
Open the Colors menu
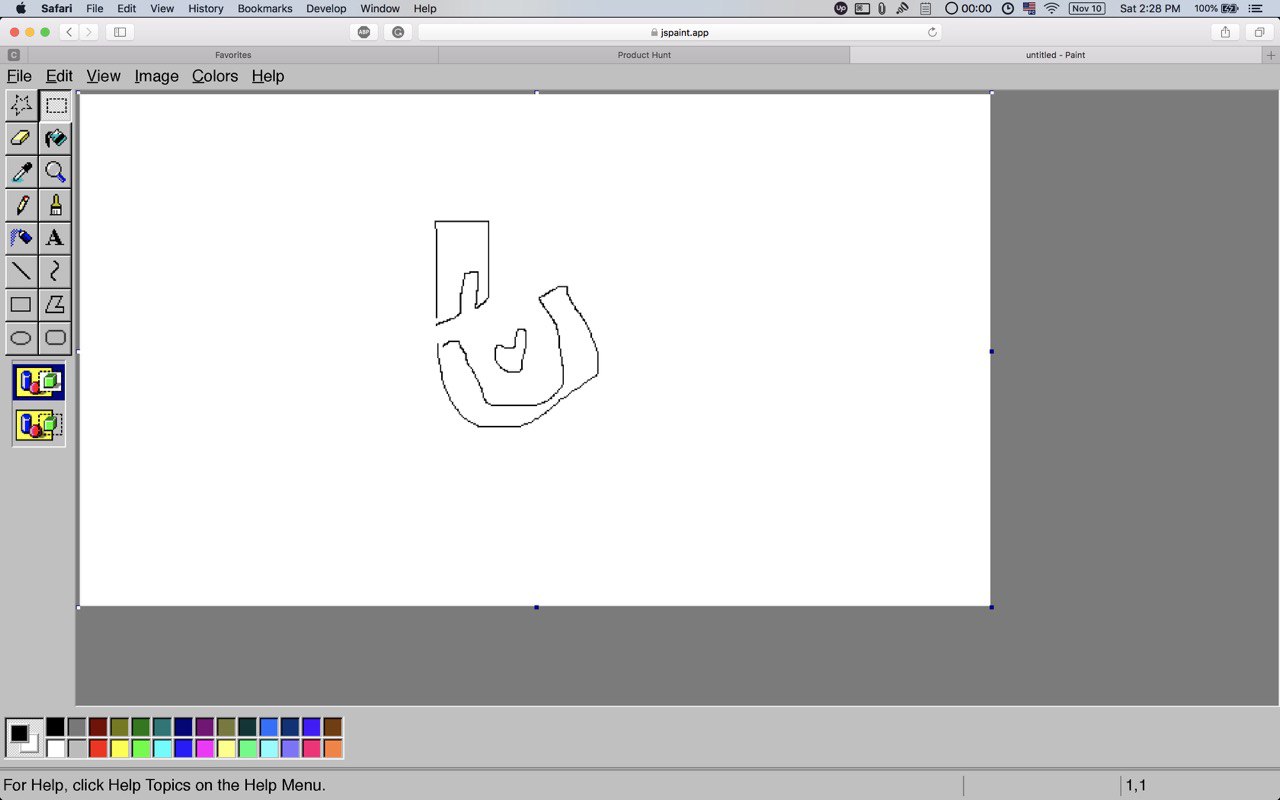click(x=215, y=76)
